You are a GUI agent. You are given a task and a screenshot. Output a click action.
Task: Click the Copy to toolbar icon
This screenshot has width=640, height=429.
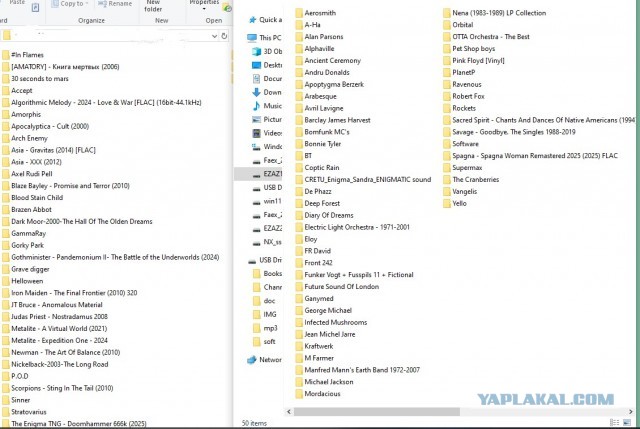[x=55, y=4]
